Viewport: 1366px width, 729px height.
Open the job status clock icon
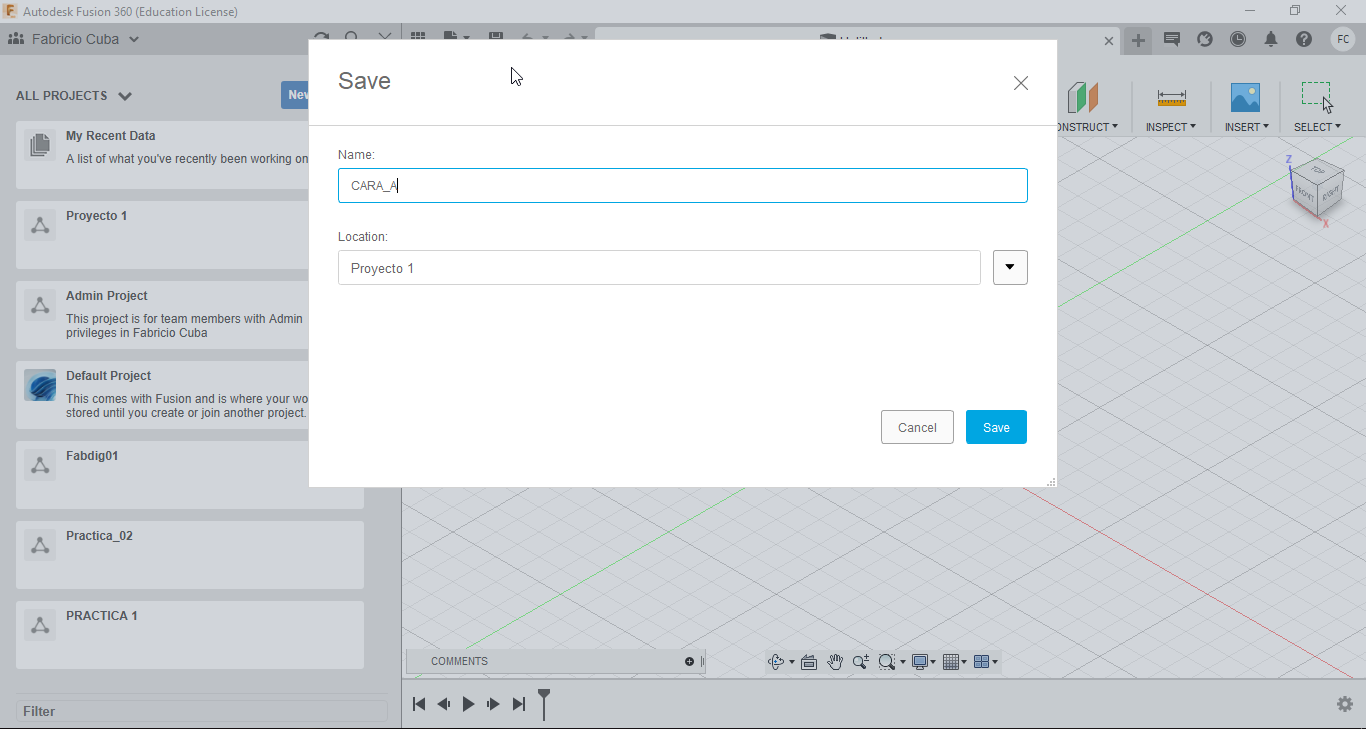point(1238,39)
